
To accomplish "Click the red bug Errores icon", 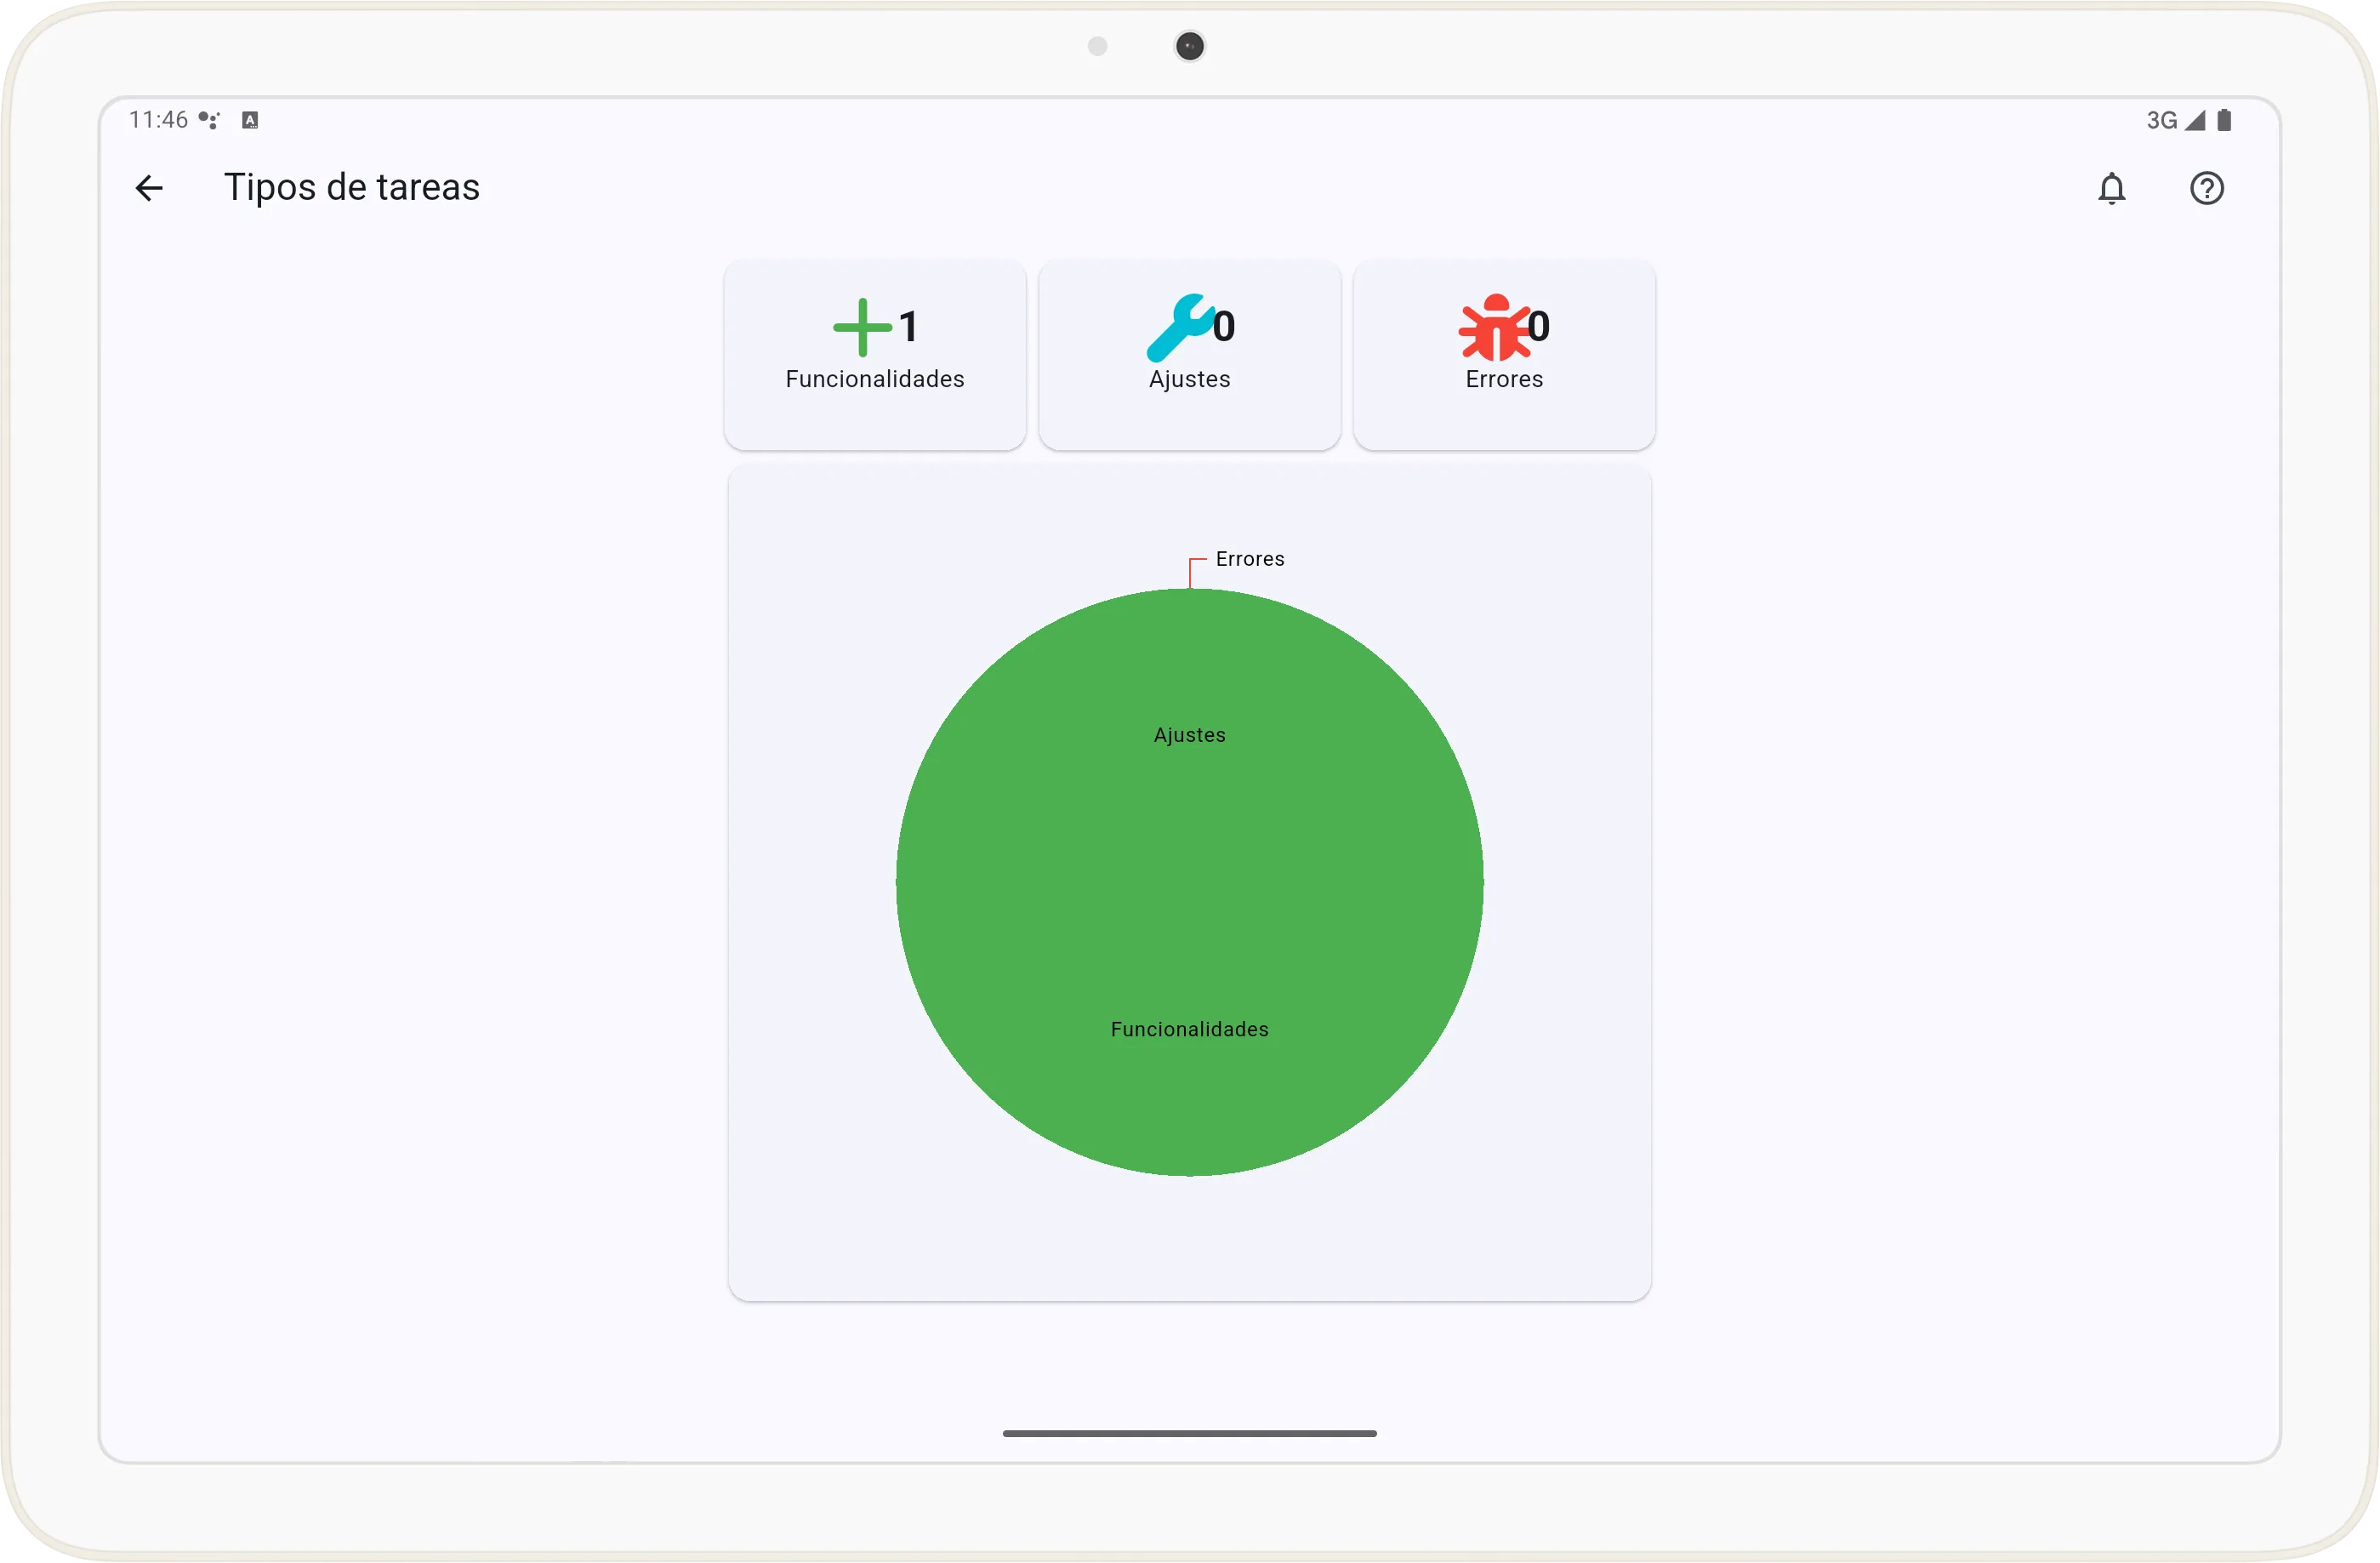I will pyautogui.click(x=1493, y=327).
